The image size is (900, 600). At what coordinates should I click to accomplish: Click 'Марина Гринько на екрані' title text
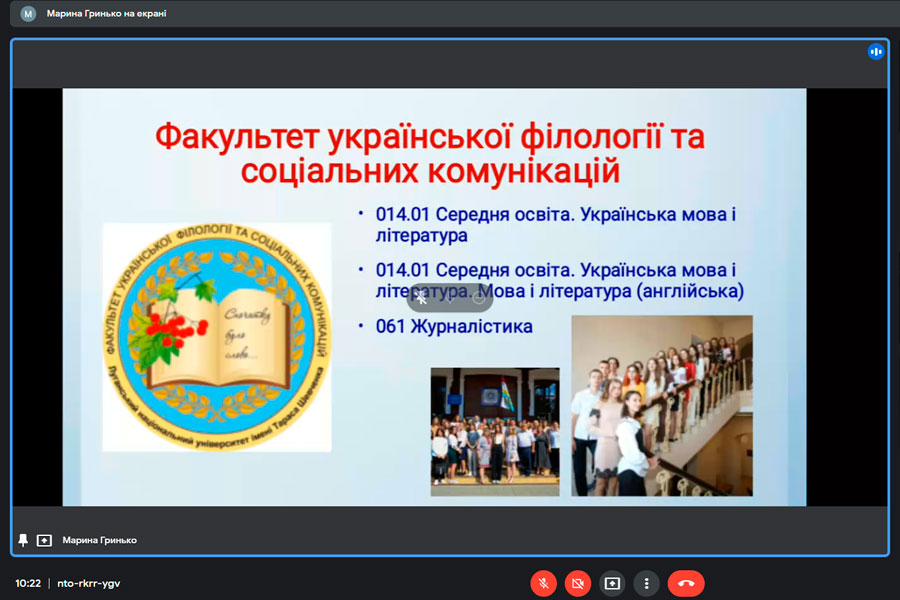[x=106, y=14]
